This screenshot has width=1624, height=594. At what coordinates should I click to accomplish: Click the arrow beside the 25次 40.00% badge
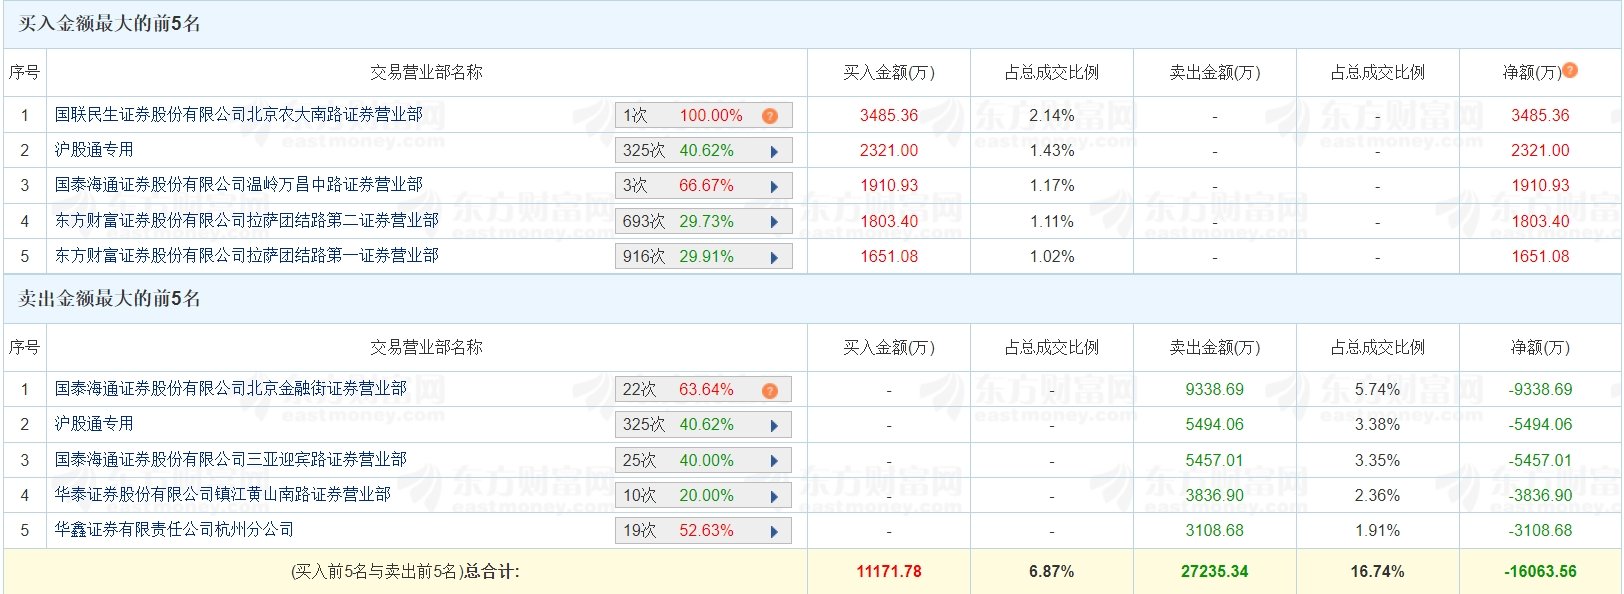pyautogui.click(x=772, y=459)
